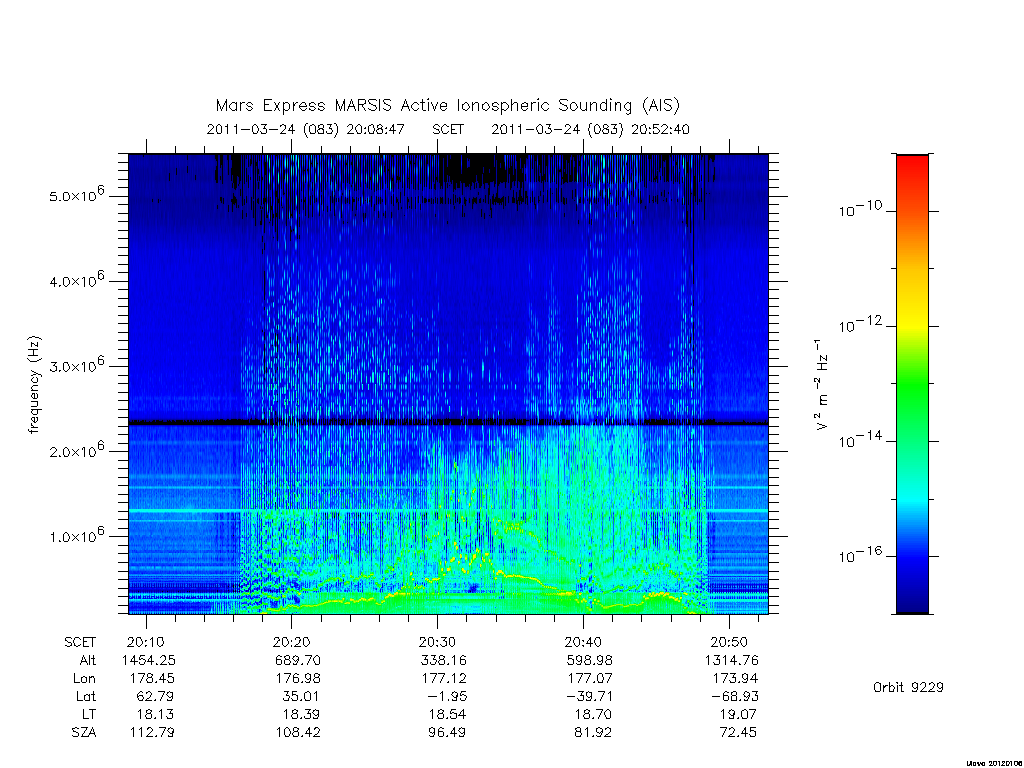The image size is (1024, 768).
Task: Click the 'SCET' label between the two timestamps
Action: pyautogui.click(x=448, y=129)
